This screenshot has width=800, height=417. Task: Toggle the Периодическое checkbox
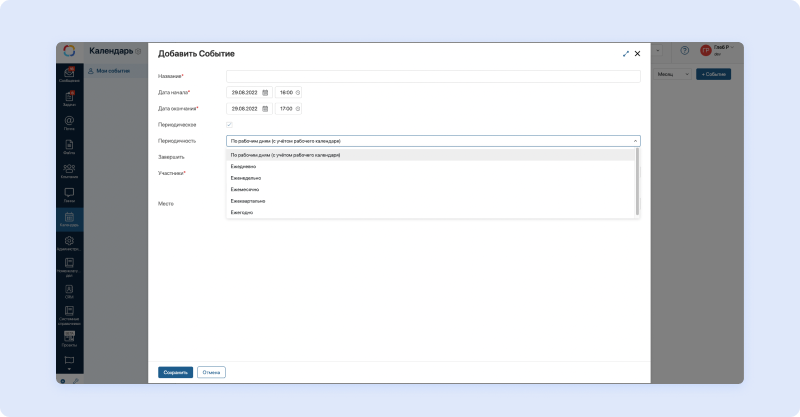click(x=229, y=124)
